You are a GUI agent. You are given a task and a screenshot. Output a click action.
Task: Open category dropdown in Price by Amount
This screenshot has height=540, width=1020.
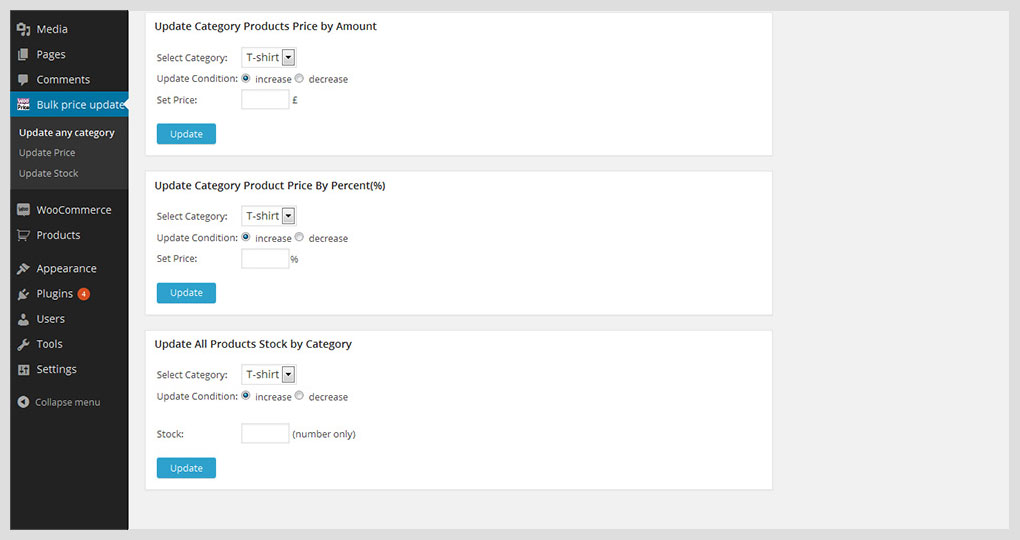coord(269,57)
